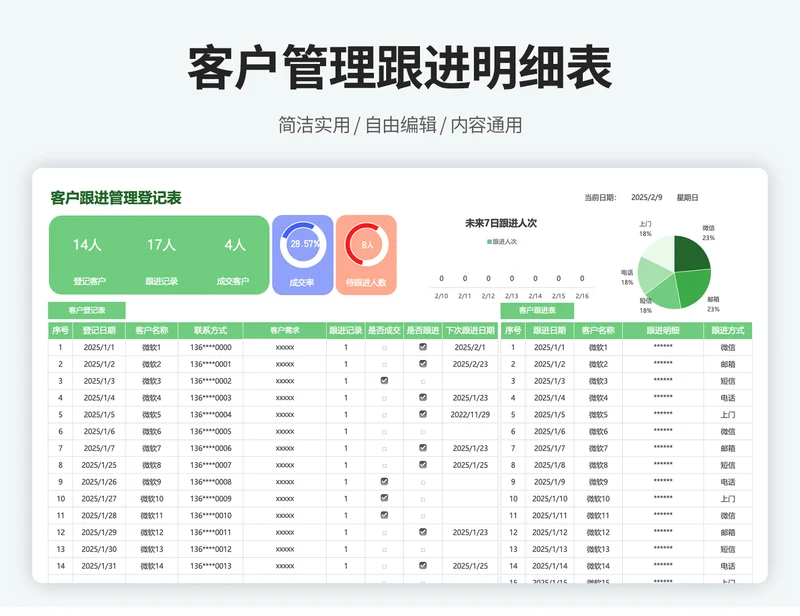The width and height of the screenshot is (800, 616).
Task: Select registration date cell 2025/1/31
Action: 99,566
